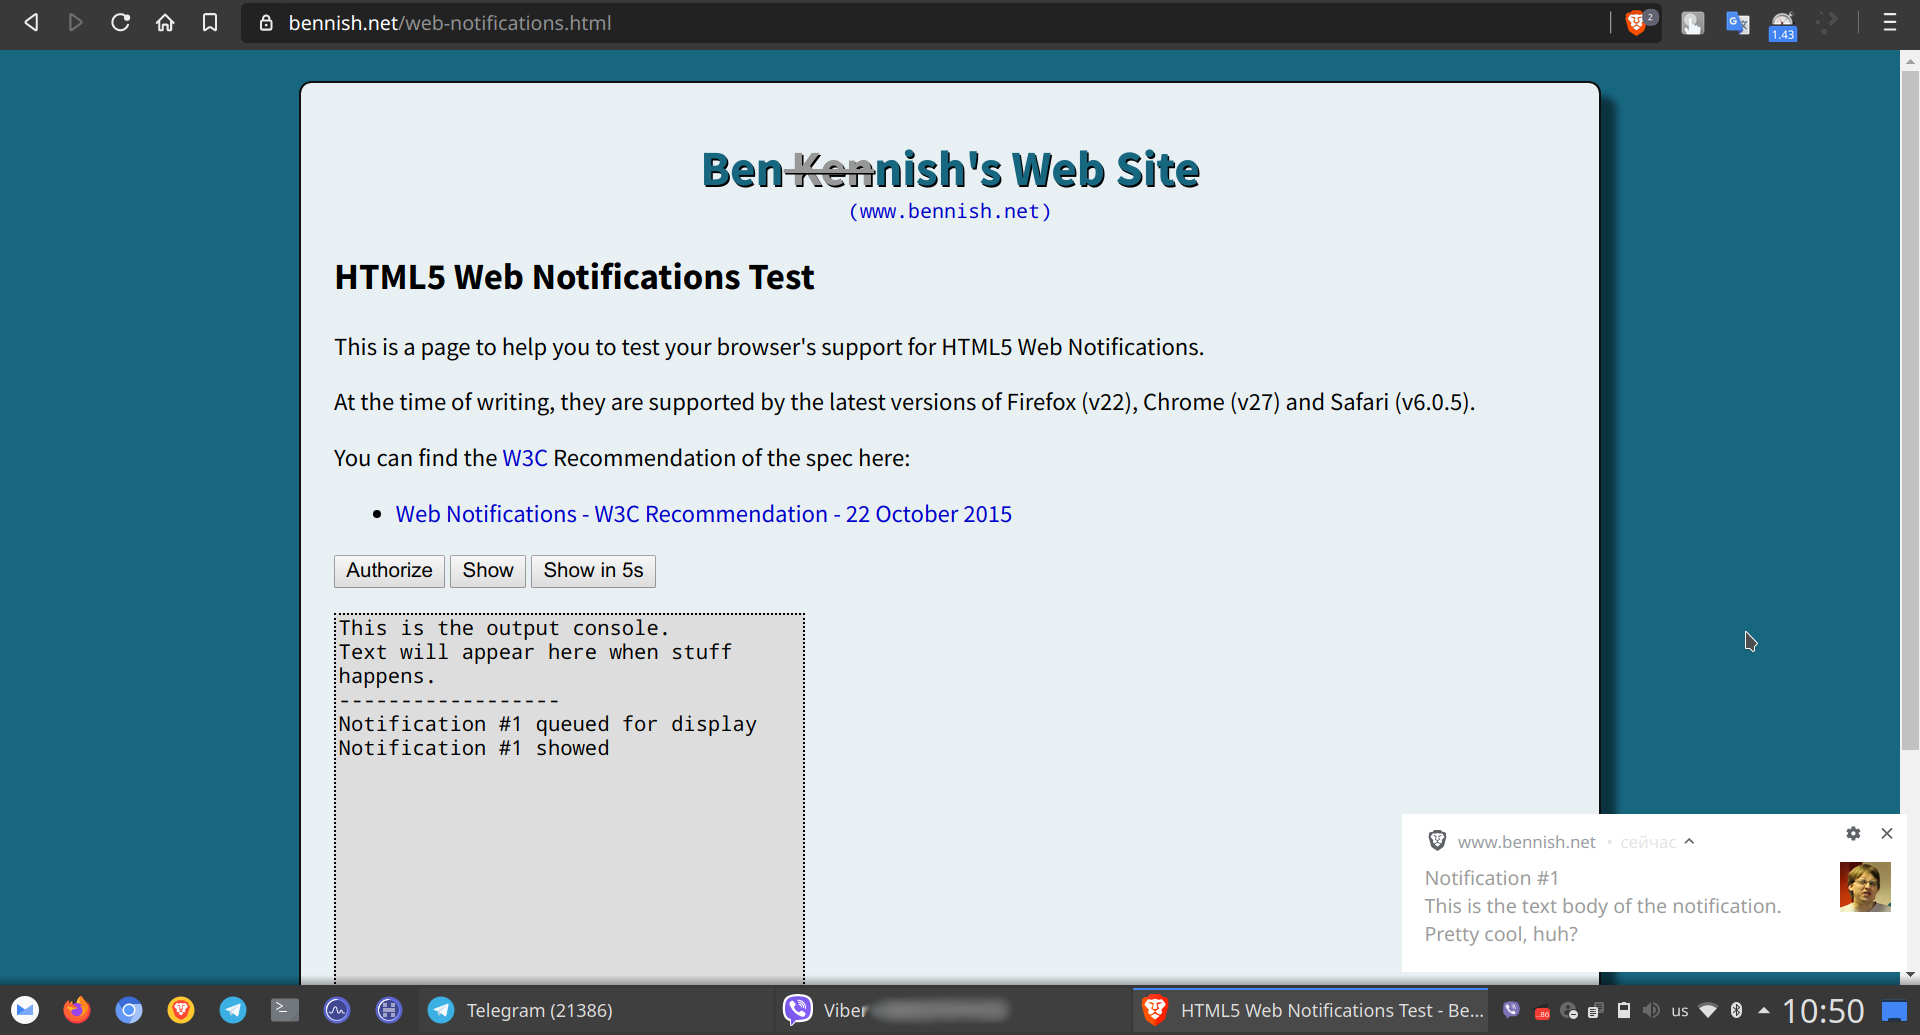This screenshot has height=1035, width=1920.
Task: Open Thunderbird mail from the dock
Action: pyautogui.click(x=23, y=1009)
